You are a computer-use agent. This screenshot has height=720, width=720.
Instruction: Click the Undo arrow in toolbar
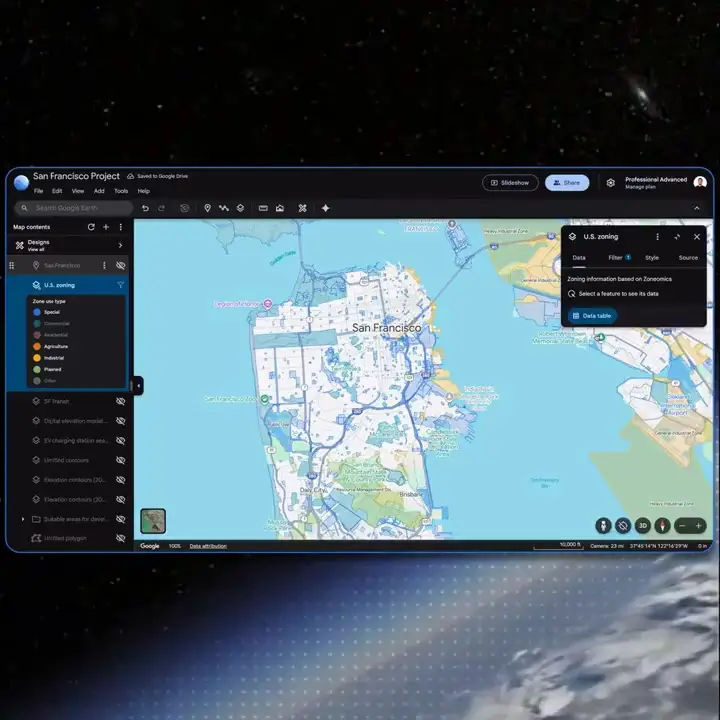[145, 208]
